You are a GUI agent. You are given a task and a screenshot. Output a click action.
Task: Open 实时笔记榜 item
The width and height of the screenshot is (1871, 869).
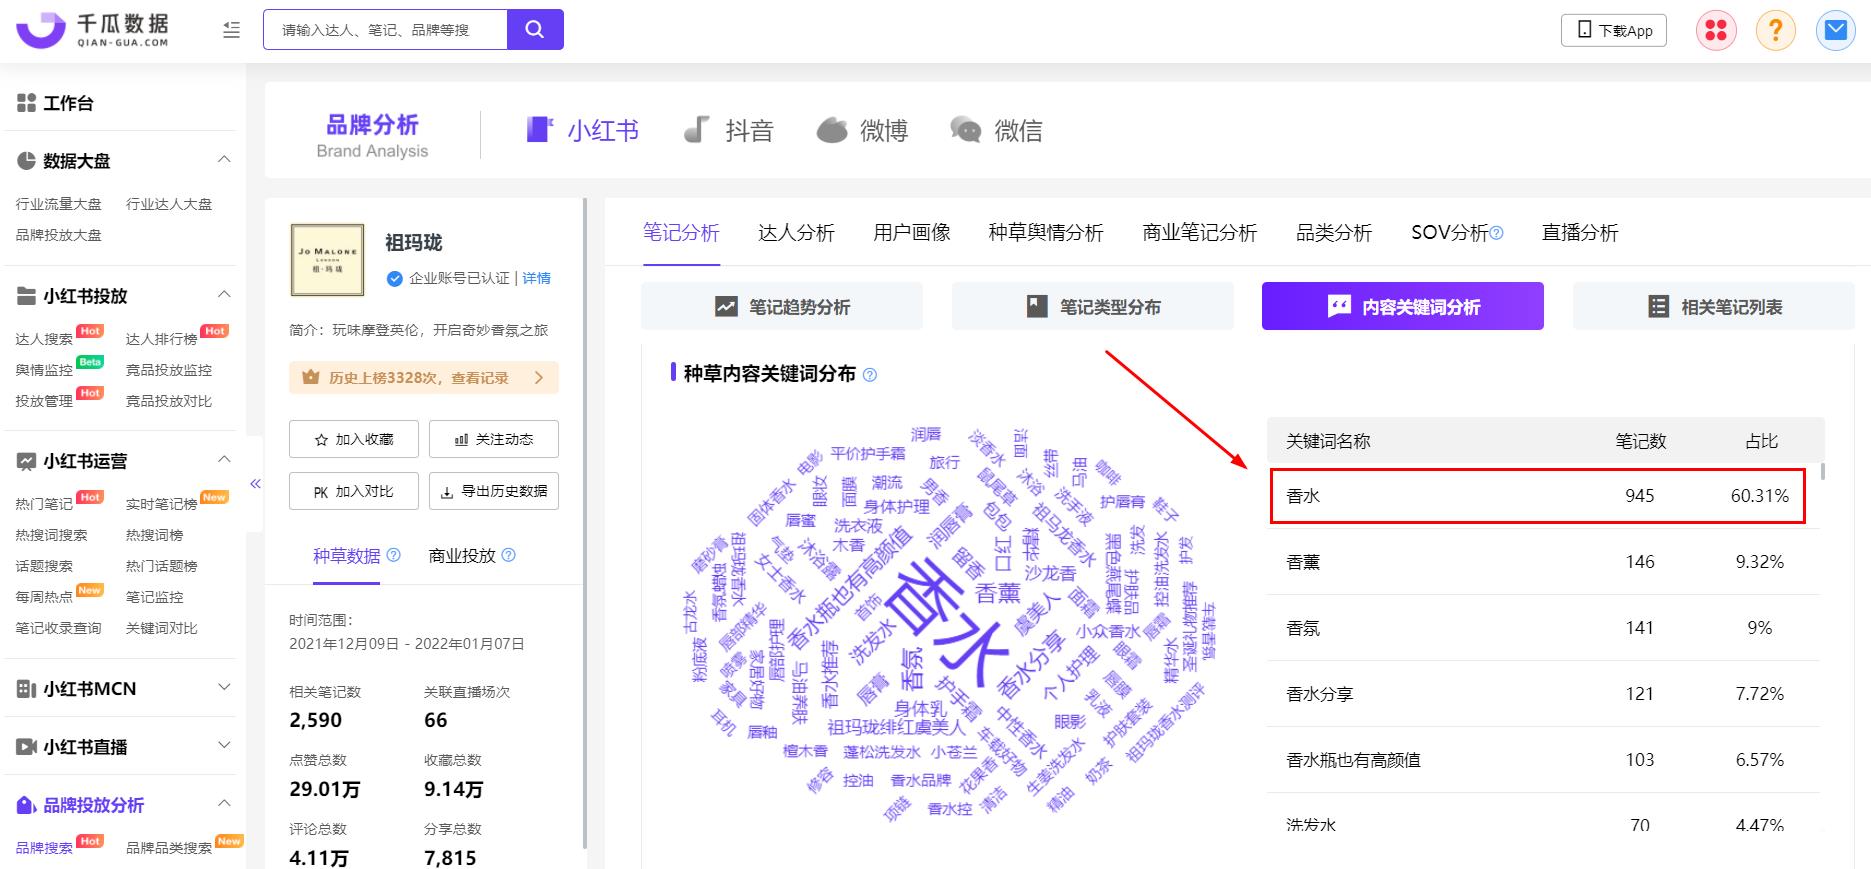[x=161, y=504]
